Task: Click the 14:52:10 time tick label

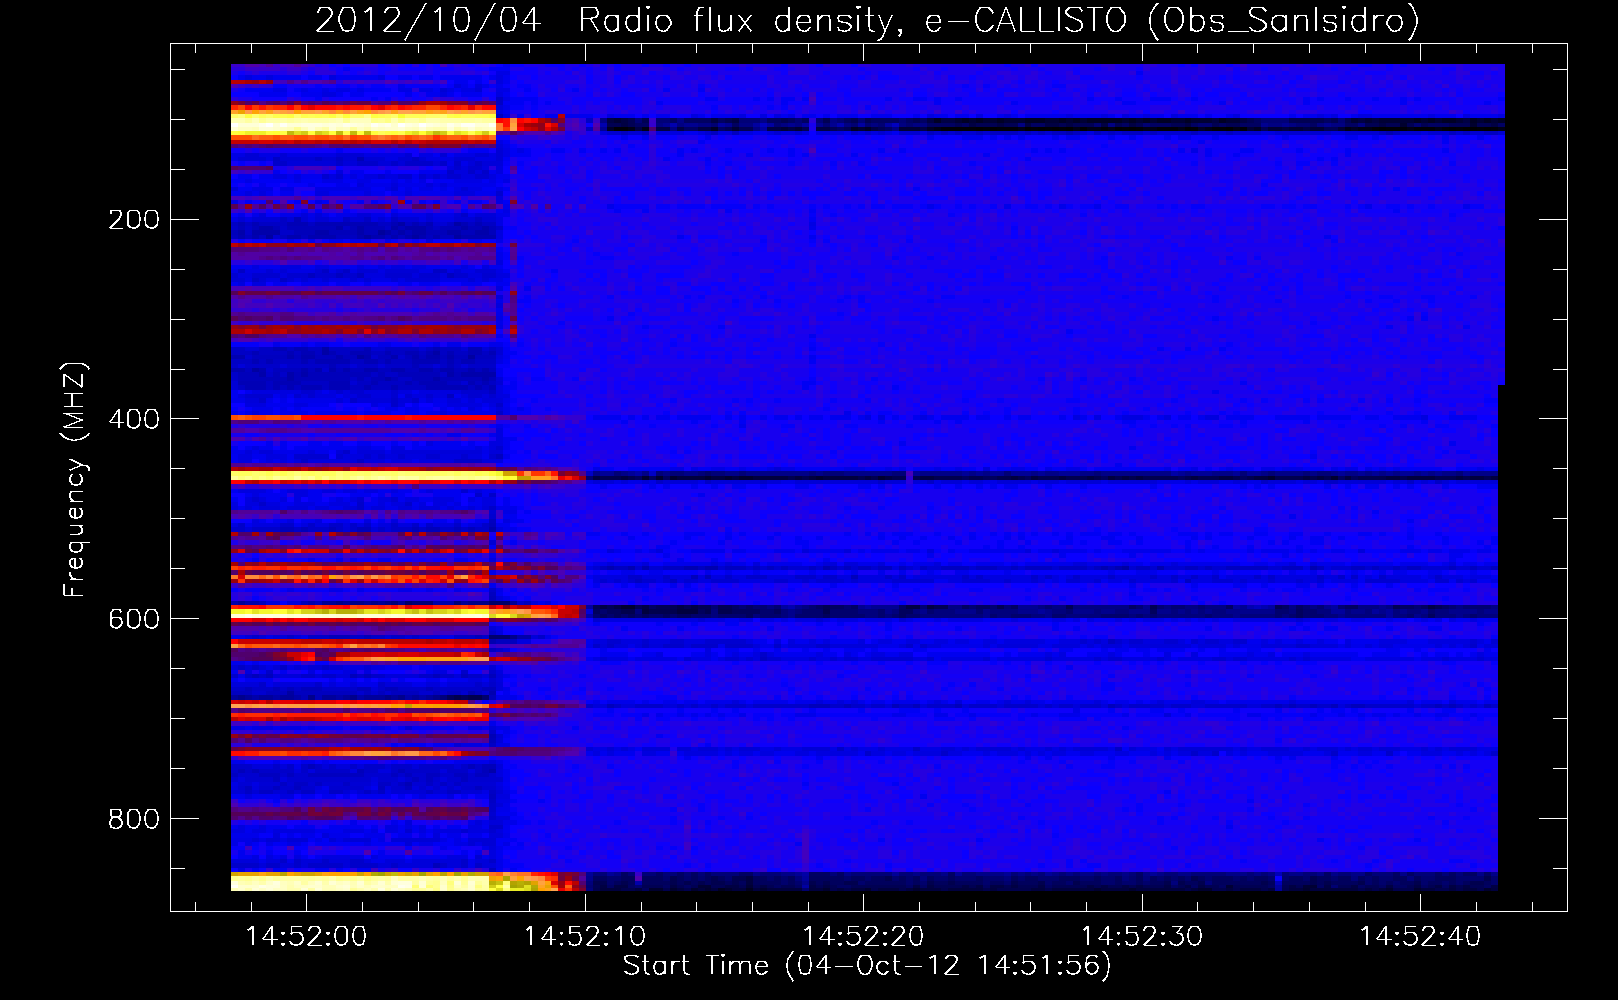Action: pyautogui.click(x=585, y=936)
